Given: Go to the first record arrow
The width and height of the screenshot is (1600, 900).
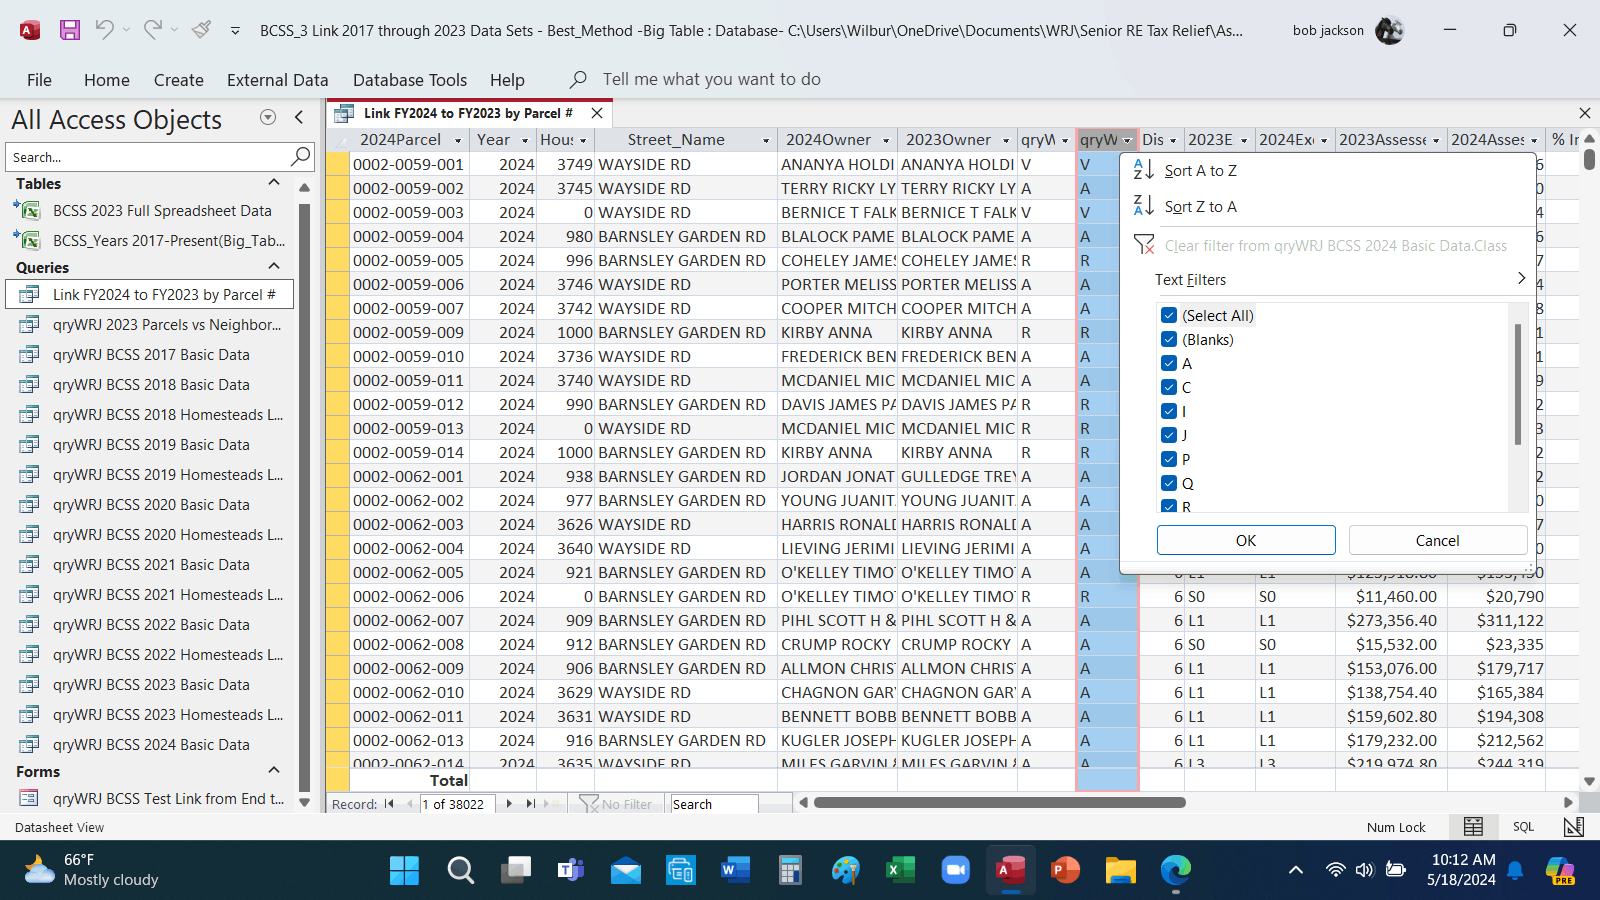Looking at the screenshot, I should pos(389,804).
